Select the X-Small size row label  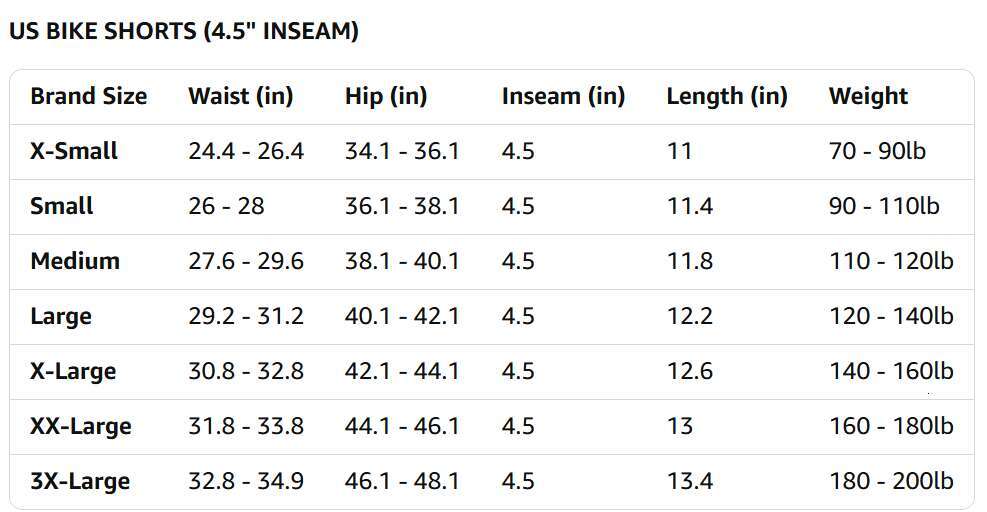coord(74,152)
